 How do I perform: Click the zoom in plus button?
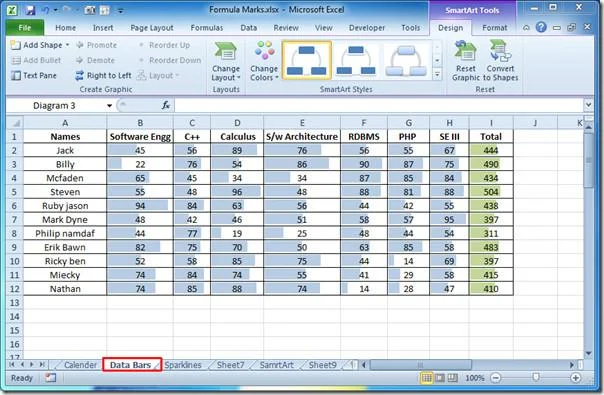pyautogui.click(x=575, y=378)
